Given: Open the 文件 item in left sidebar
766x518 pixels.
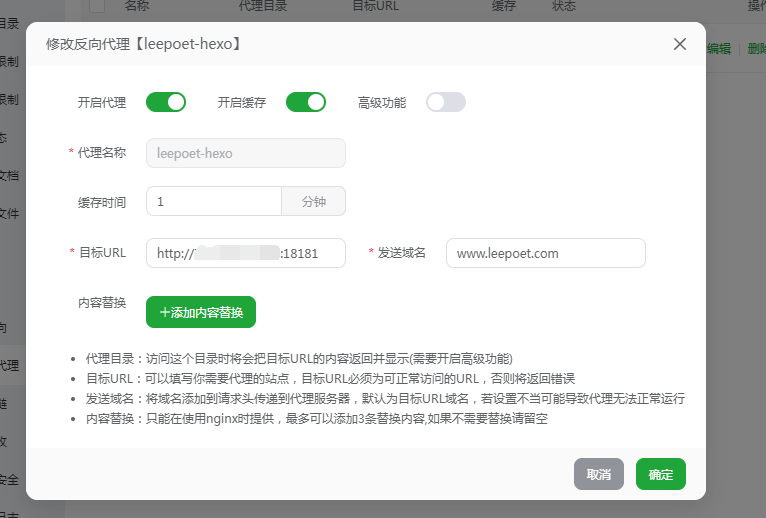Looking at the screenshot, I should [x=9, y=213].
